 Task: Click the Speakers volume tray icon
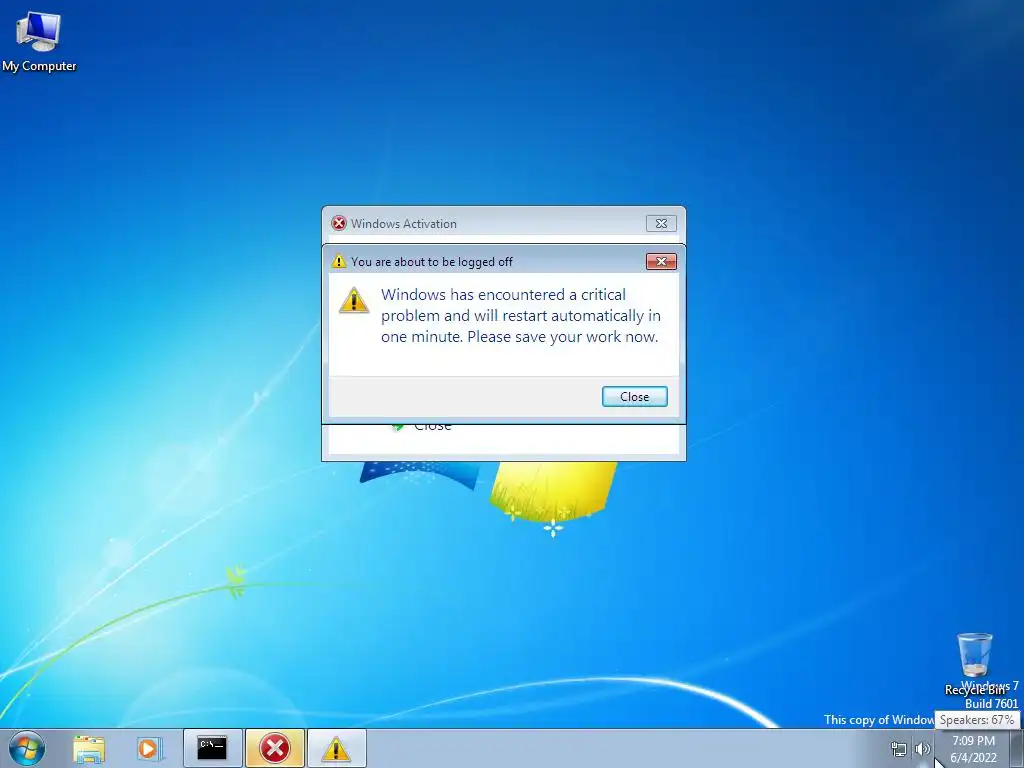pyautogui.click(x=922, y=749)
